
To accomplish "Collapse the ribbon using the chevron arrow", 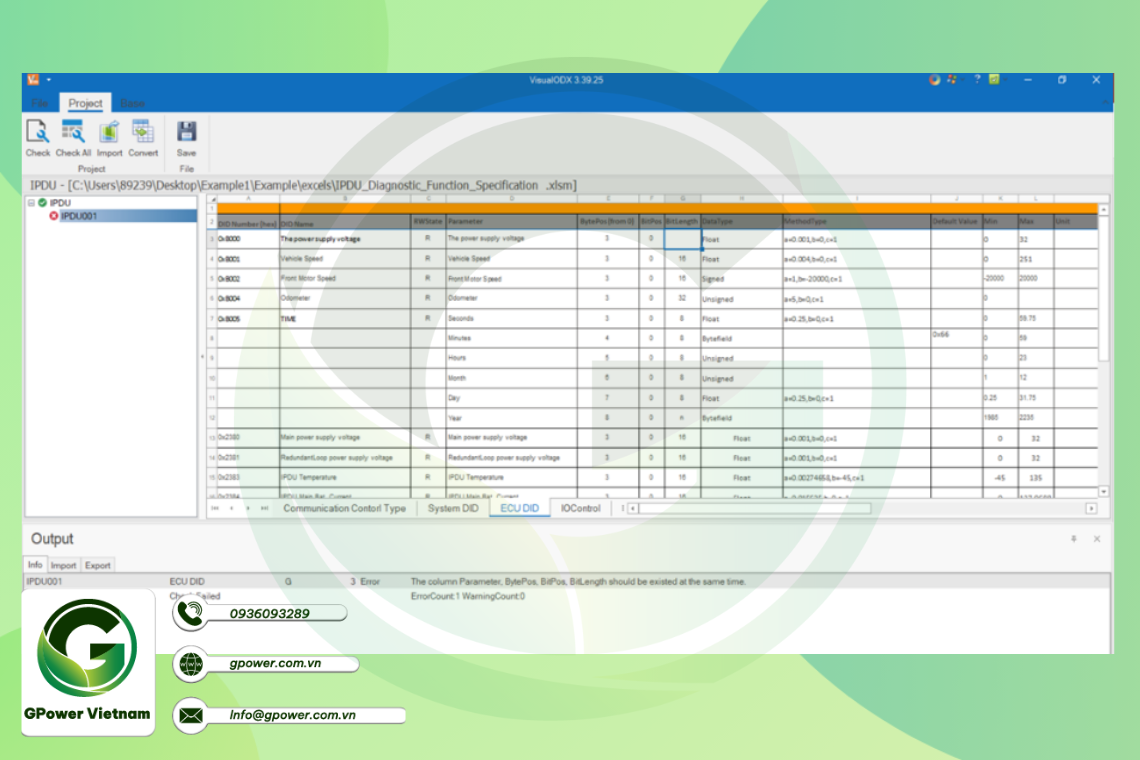I will (x=1106, y=103).
